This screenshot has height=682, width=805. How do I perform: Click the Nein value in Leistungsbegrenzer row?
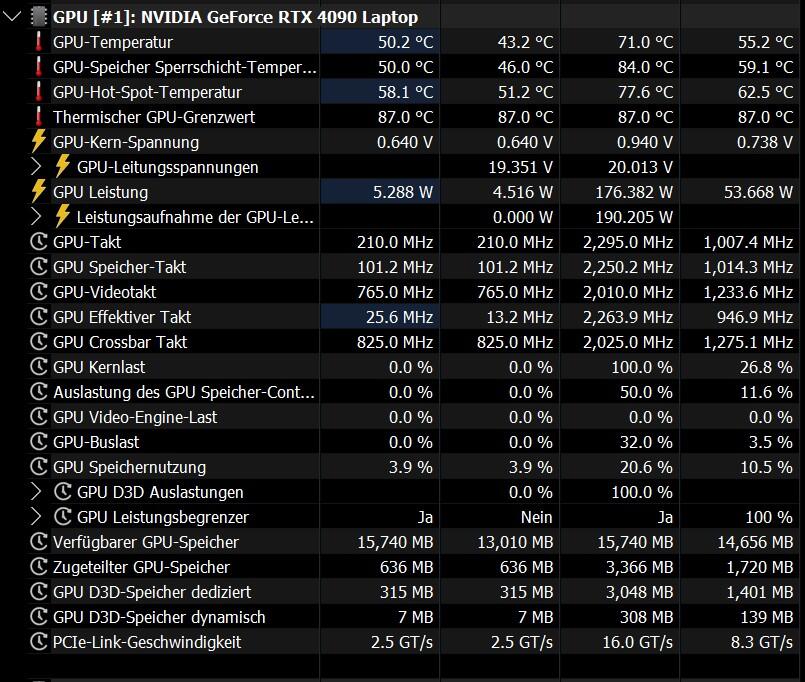coord(536,517)
